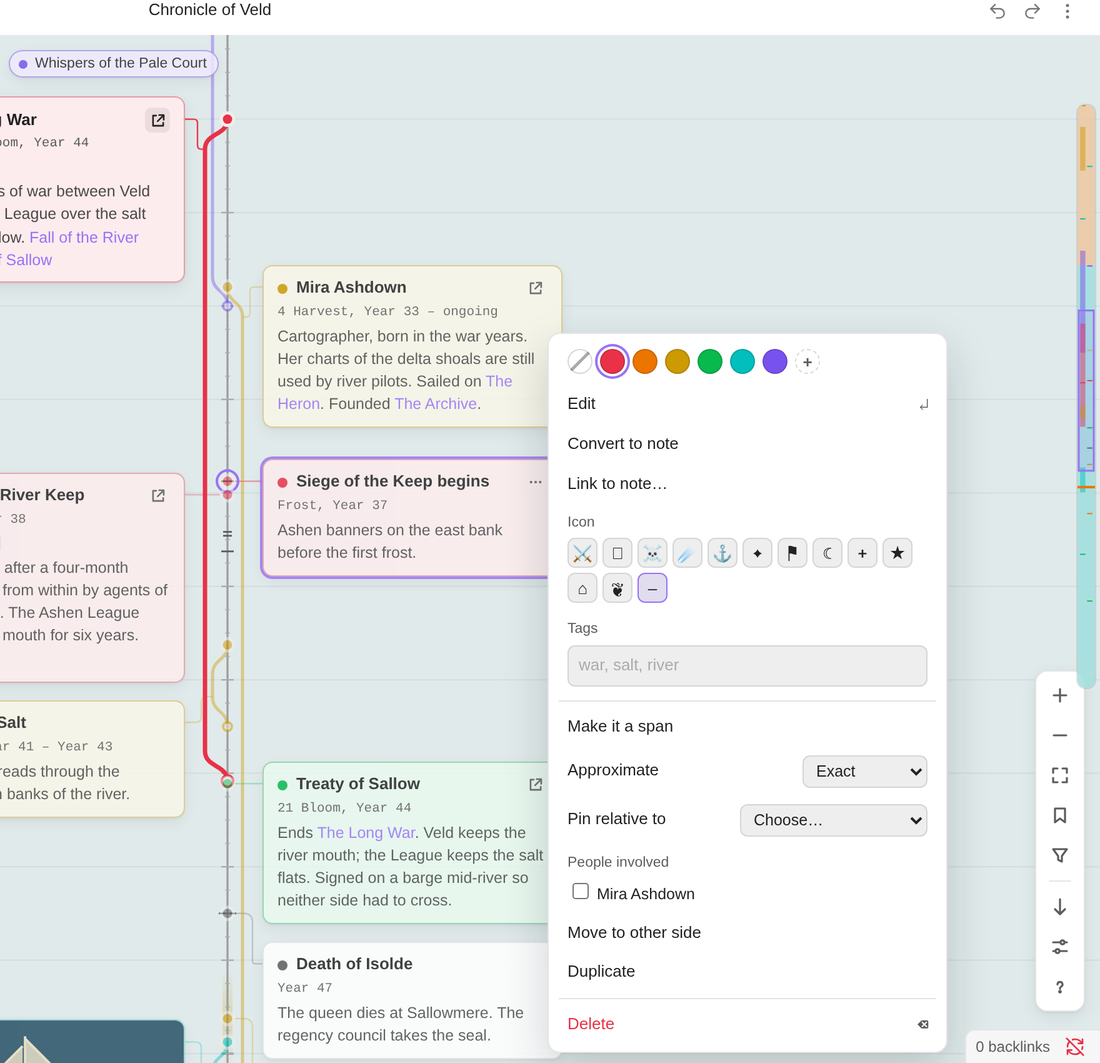Open The Archive link
Screen dimensions: 1100x1063
point(436,404)
